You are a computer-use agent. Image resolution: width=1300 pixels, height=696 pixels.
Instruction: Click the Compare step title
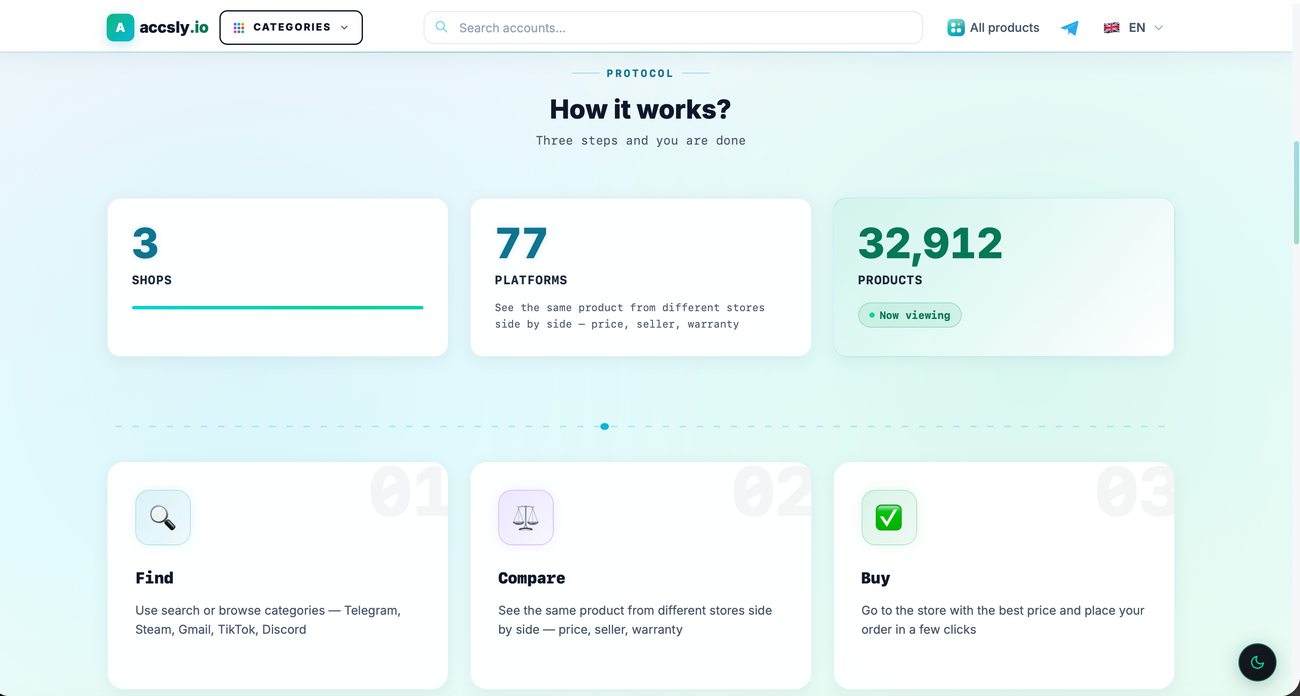point(532,578)
